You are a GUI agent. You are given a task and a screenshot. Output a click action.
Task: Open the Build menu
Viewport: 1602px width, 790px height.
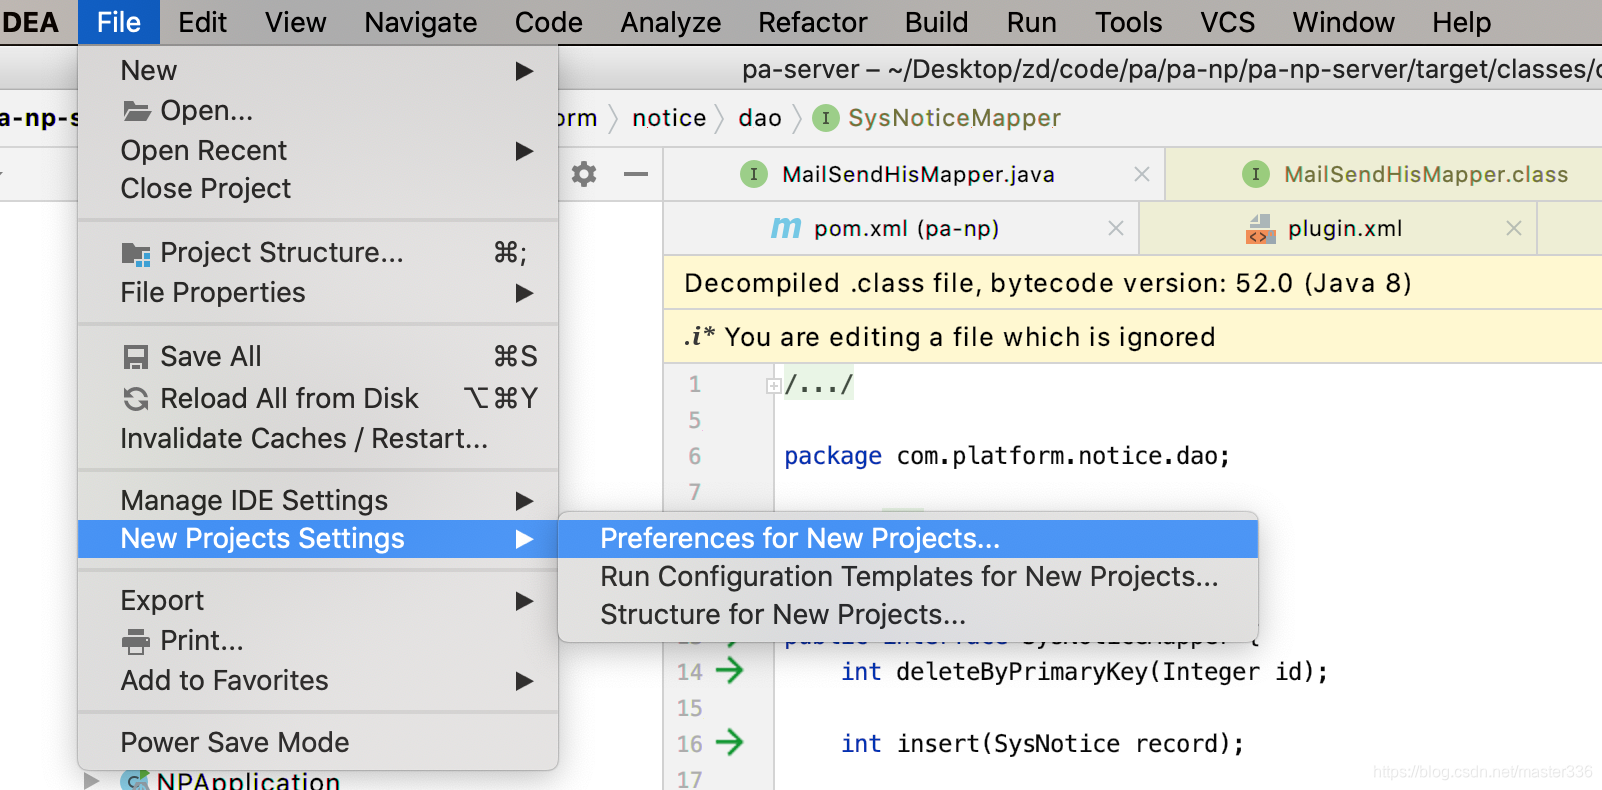point(936,22)
